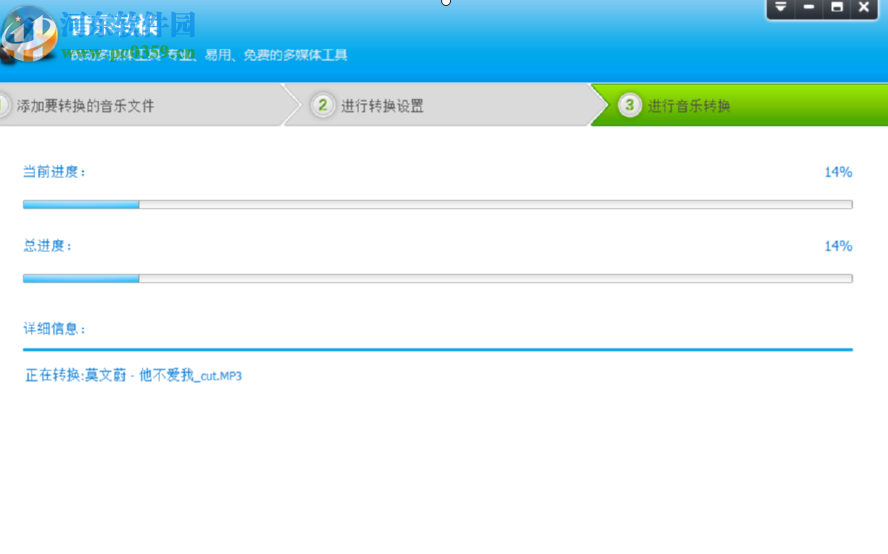Click the 当前进度 label
The image size is (888, 554).
54,172
